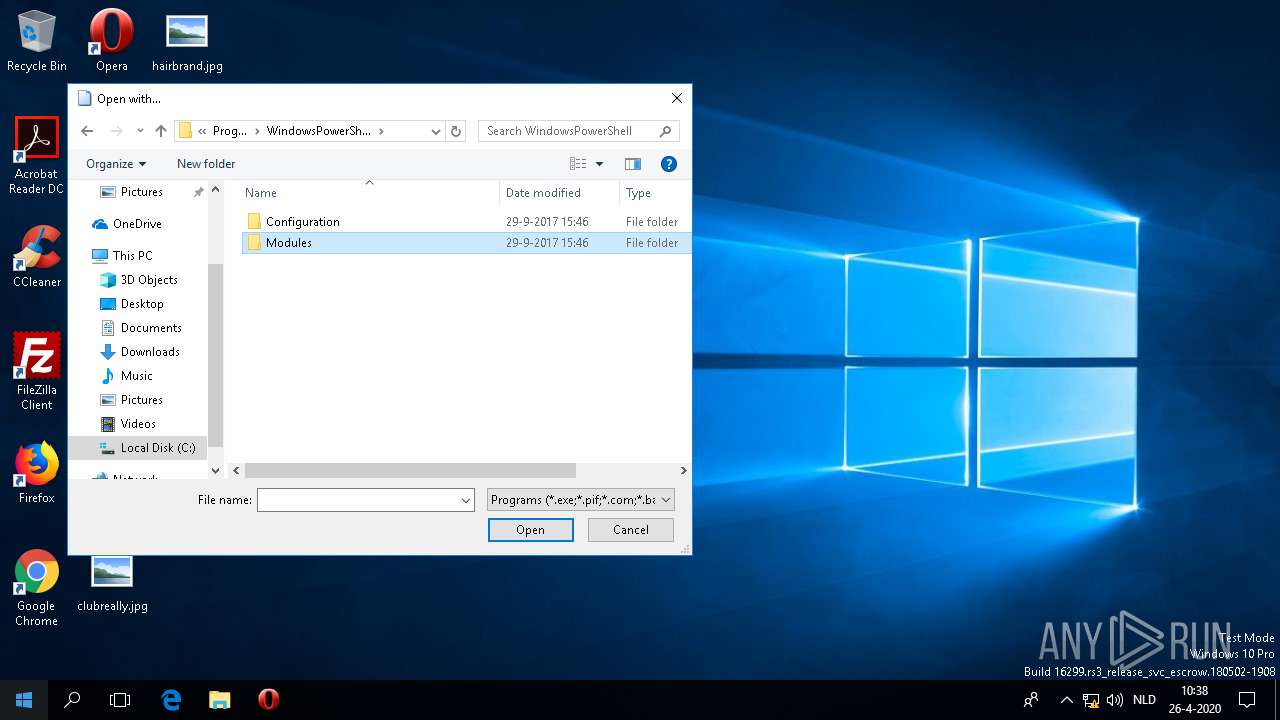Open taskbar Search
Screen dimensions: 1280x720
point(72,700)
